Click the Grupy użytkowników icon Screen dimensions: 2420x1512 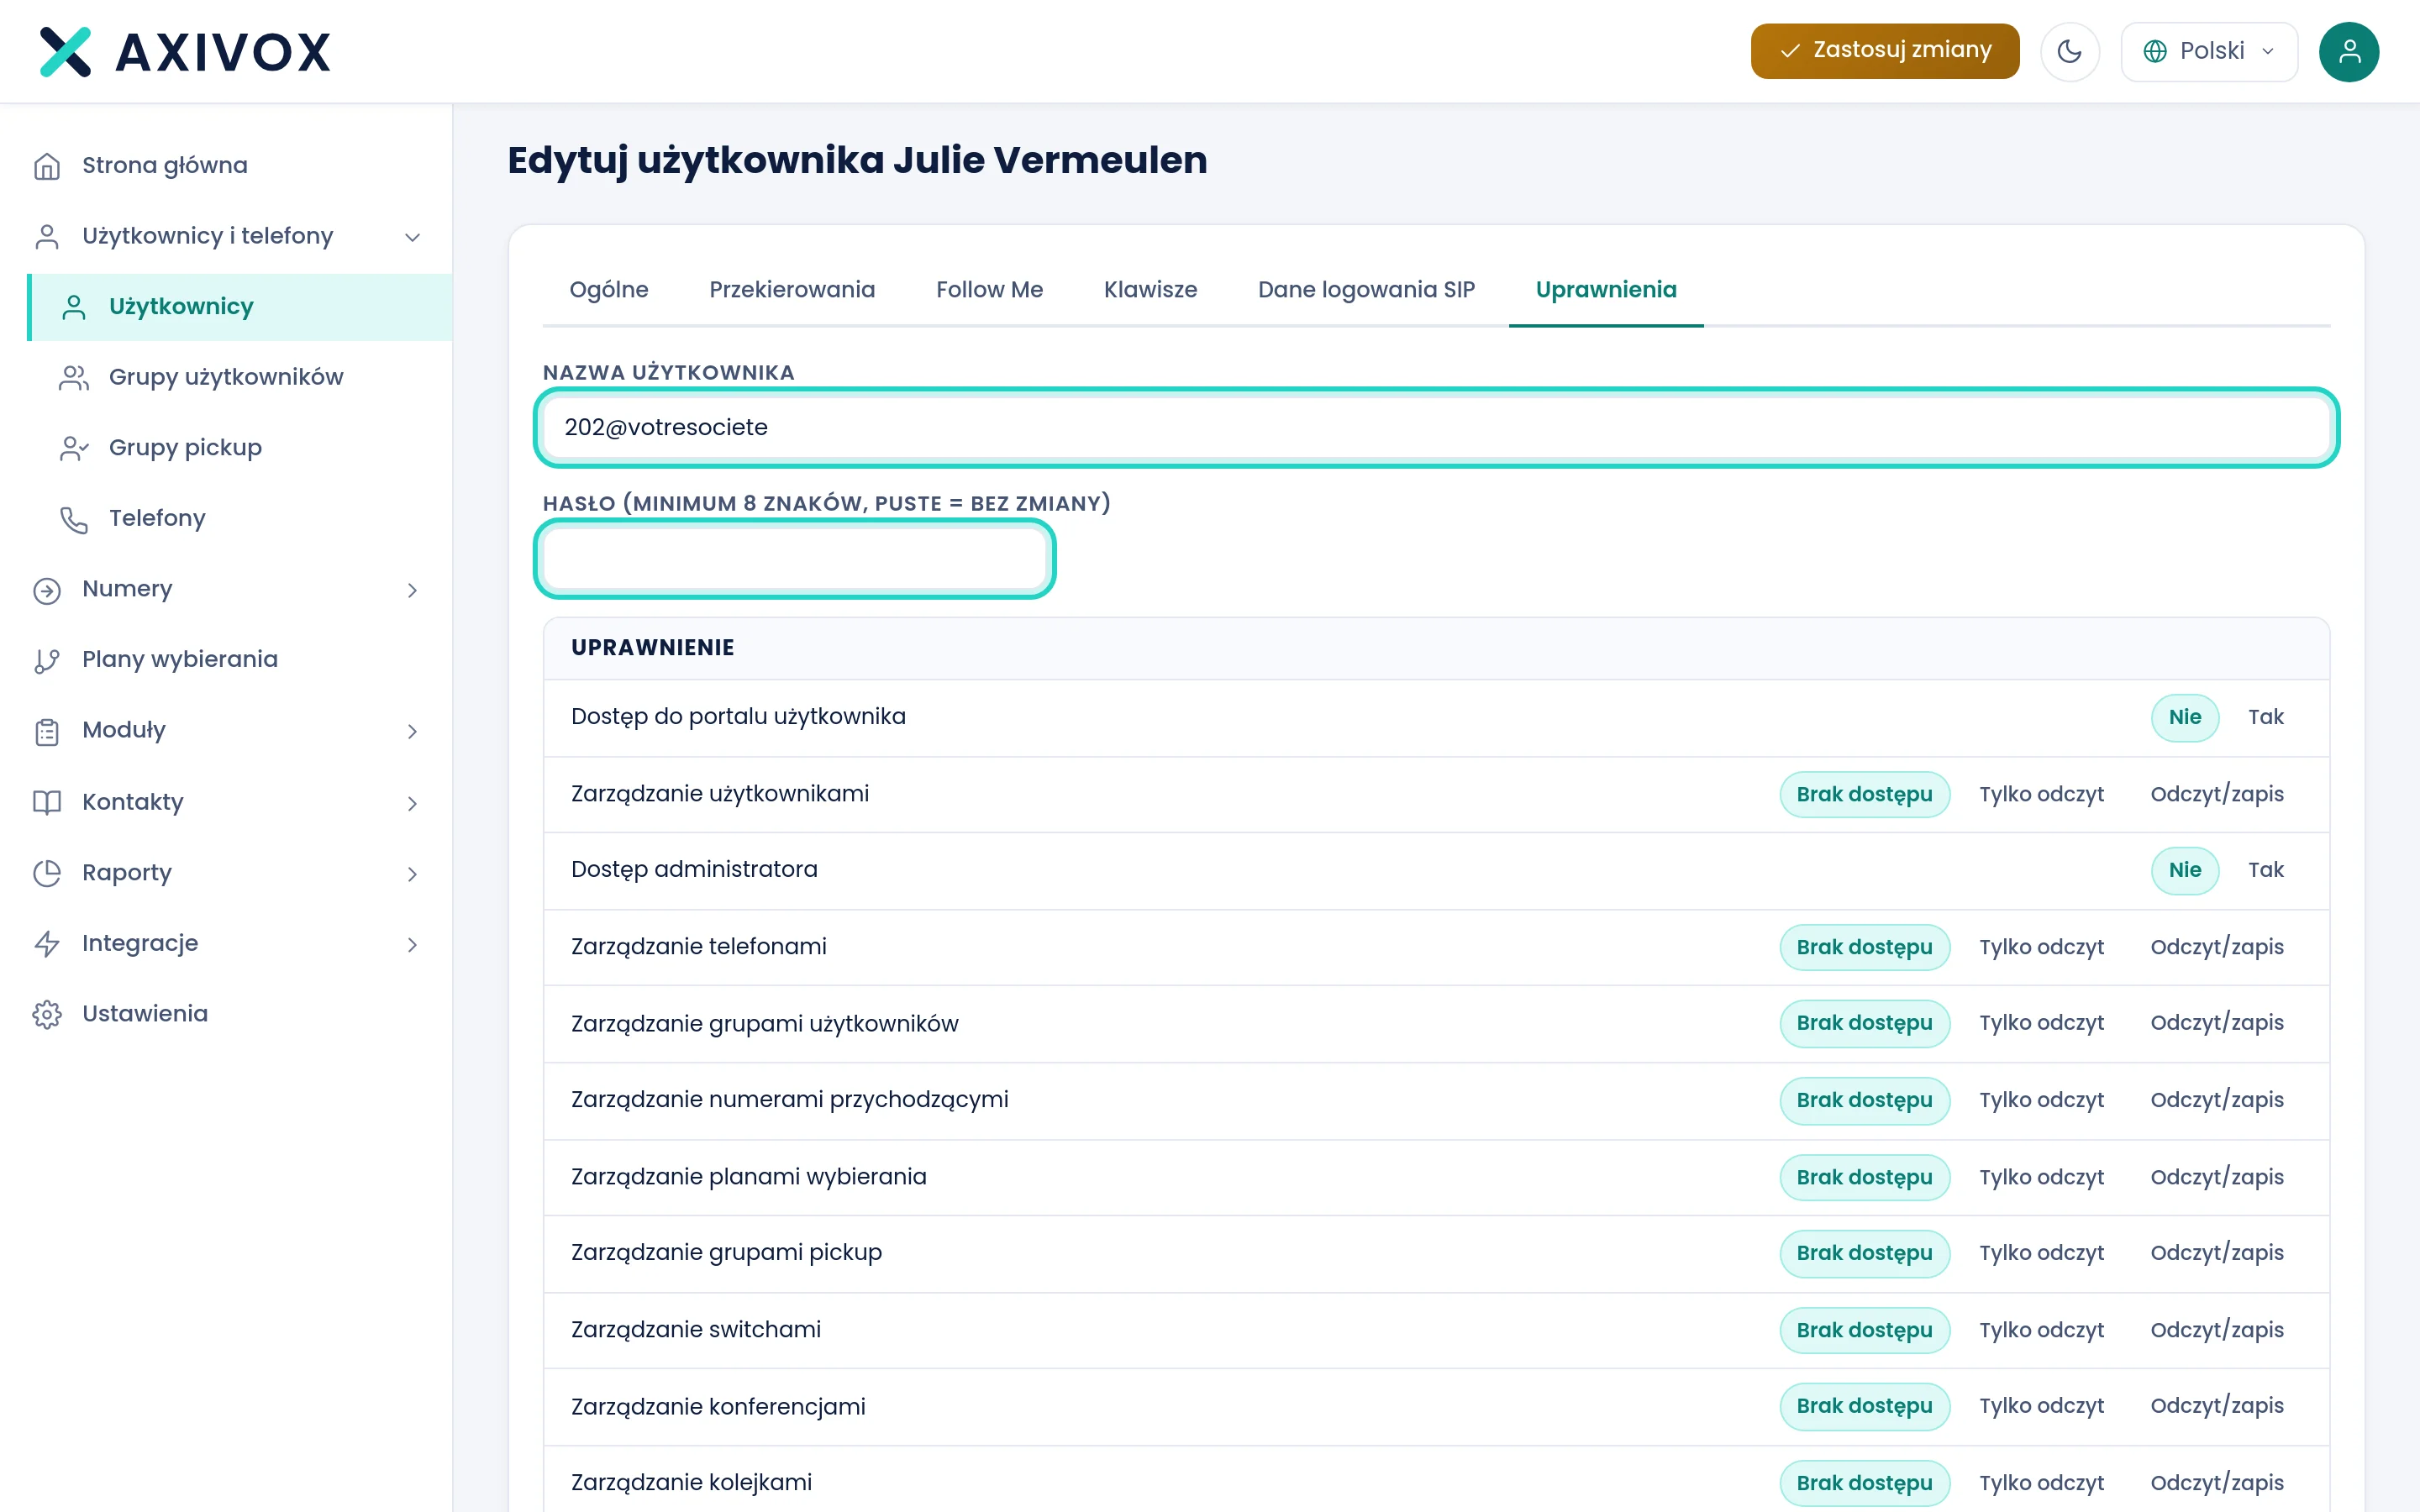pos(74,378)
